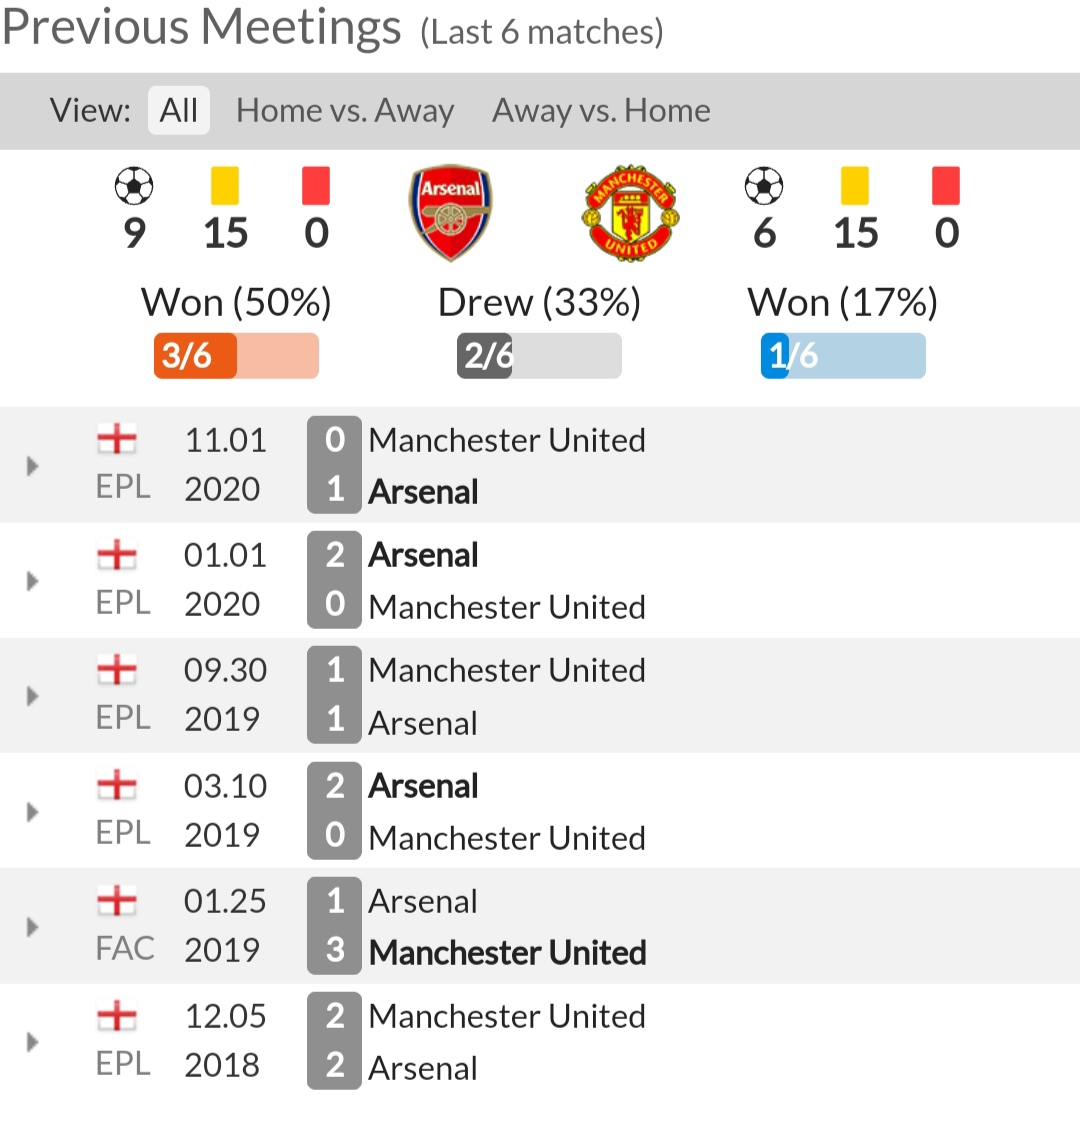Click Manchester United's yellow card icon
1080x1134 pixels.
[x=855, y=186]
